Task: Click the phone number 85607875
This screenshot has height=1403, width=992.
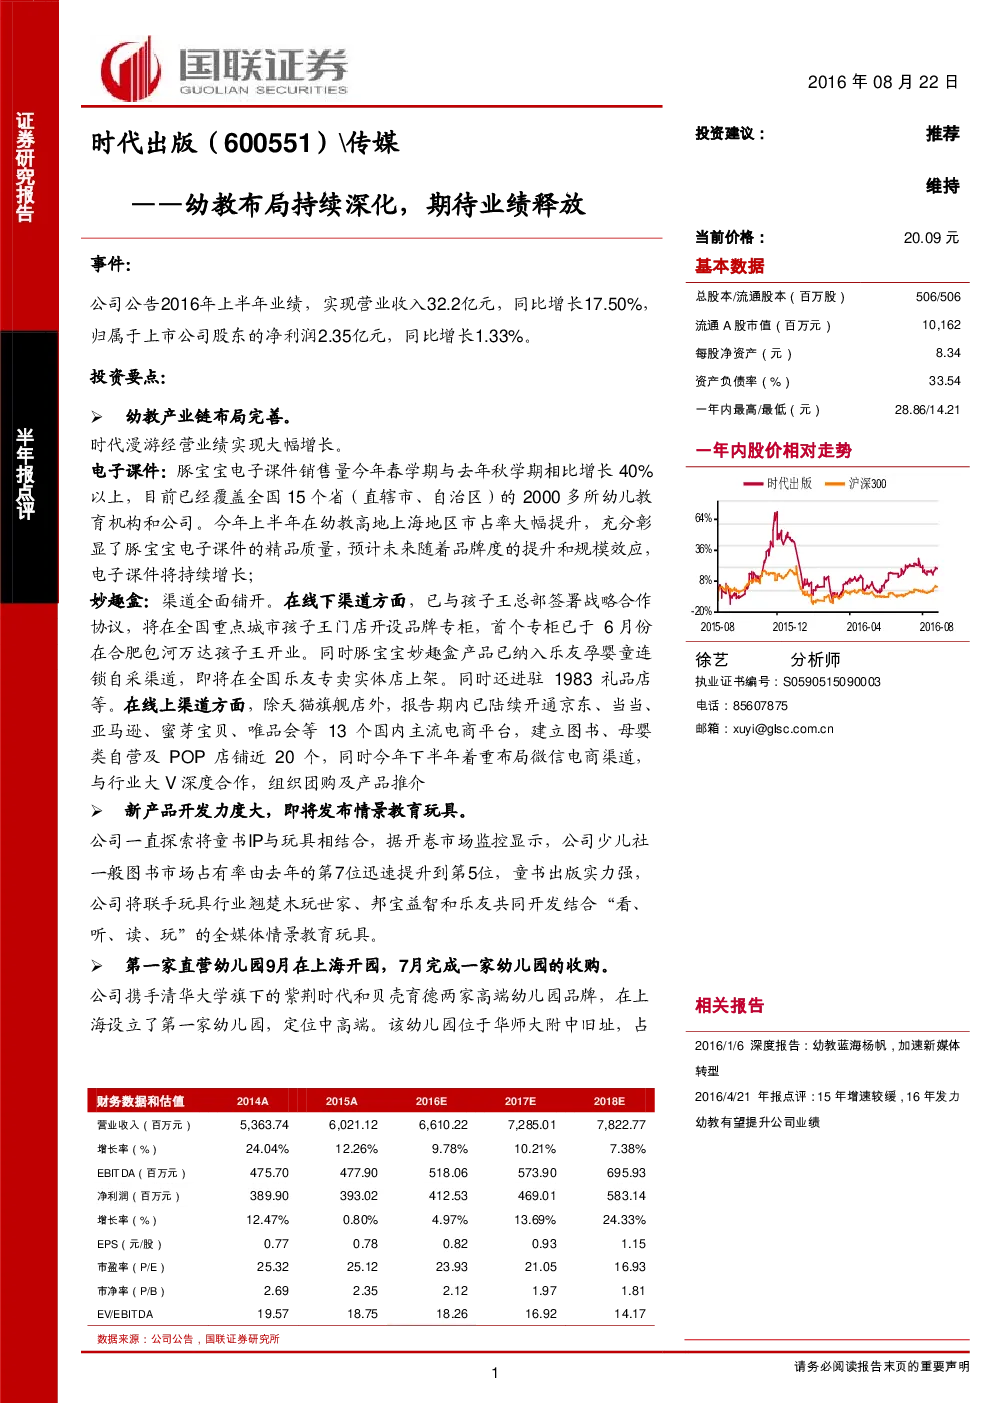Action: pos(760,706)
